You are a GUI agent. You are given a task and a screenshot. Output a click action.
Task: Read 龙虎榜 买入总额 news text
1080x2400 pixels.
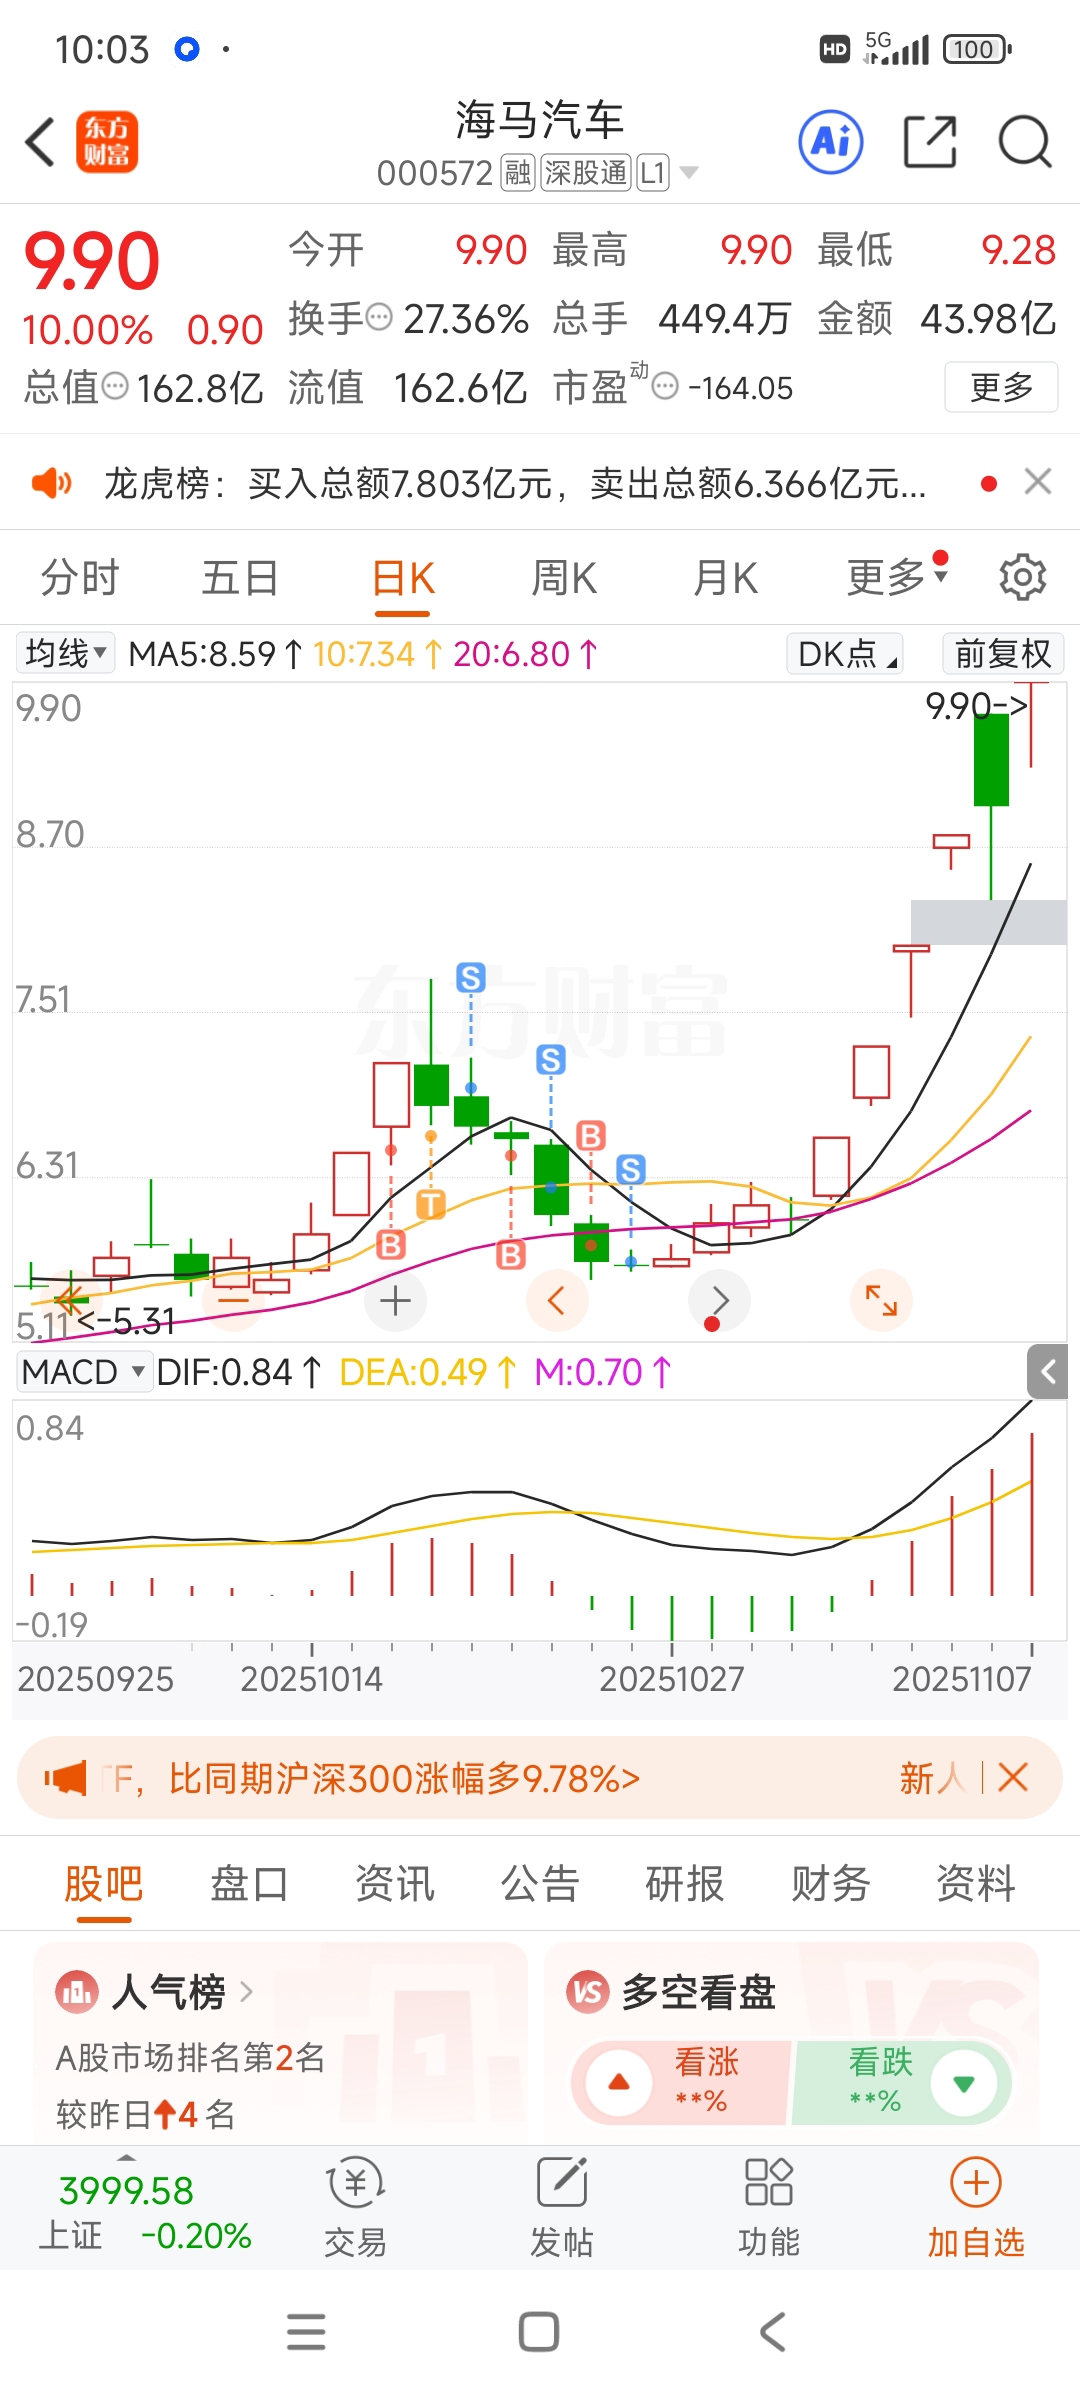[515, 484]
